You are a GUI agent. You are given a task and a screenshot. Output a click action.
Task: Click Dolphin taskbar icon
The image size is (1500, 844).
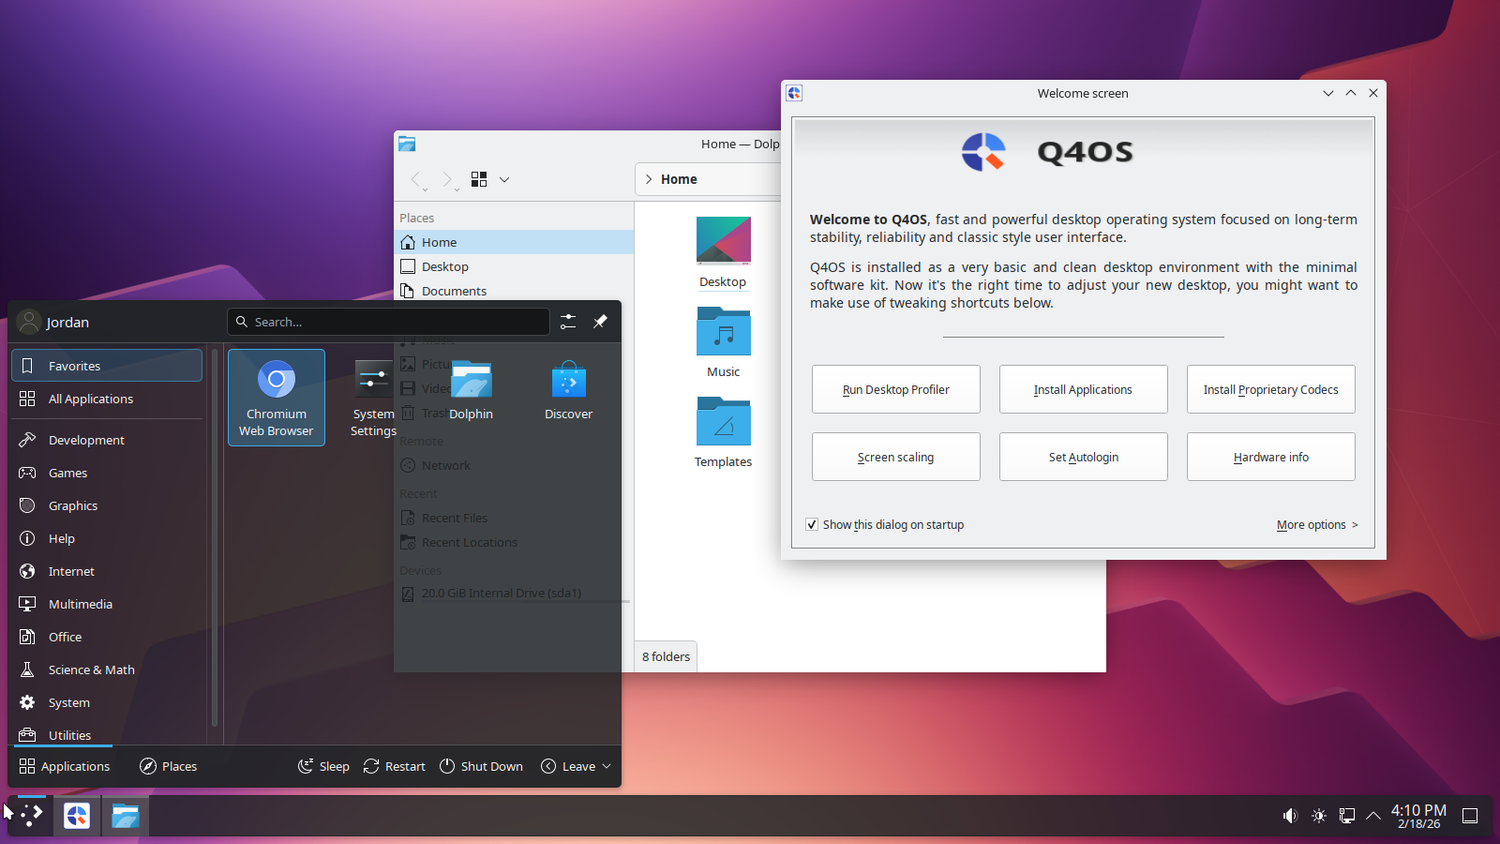[125, 816]
